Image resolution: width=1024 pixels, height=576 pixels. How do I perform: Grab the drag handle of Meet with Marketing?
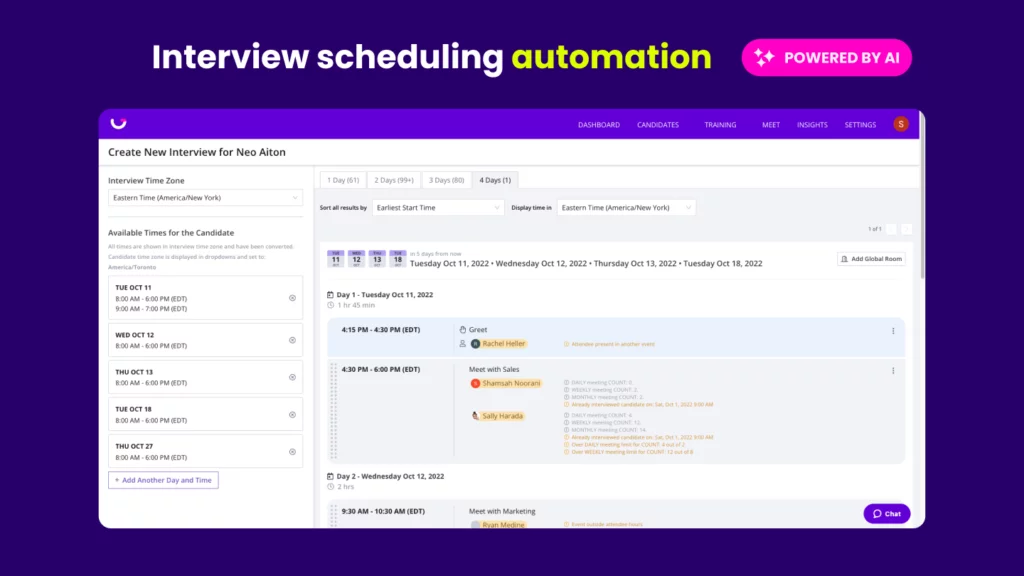pyautogui.click(x=334, y=516)
